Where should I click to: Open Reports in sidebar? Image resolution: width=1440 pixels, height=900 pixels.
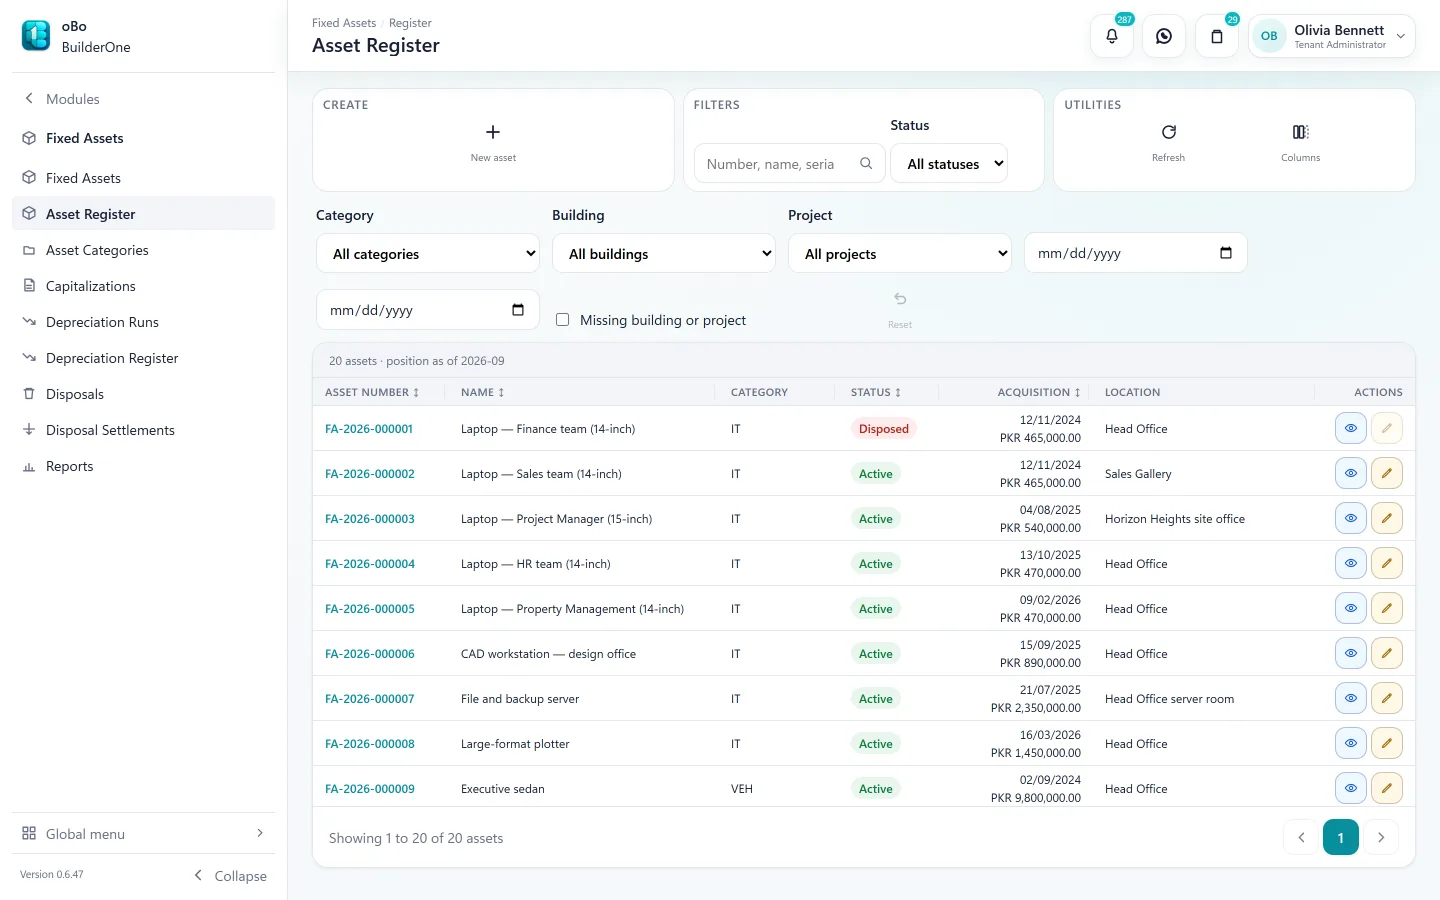tap(143, 466)
